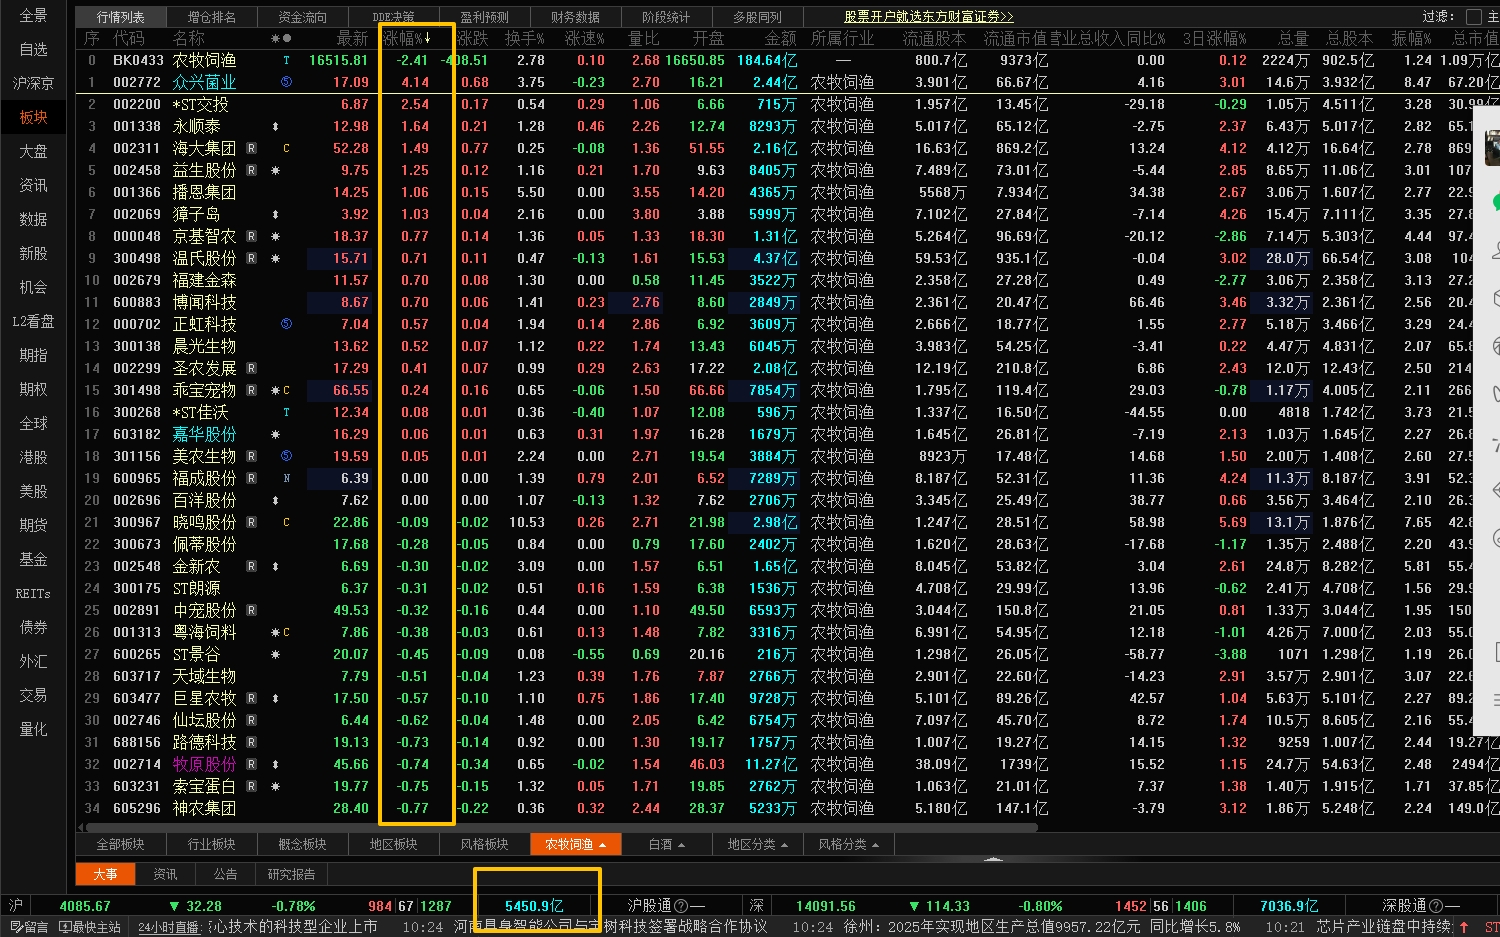Open L2看盘 in the left sidebar
Screen dimensions: 1500x937
point(33,321)
